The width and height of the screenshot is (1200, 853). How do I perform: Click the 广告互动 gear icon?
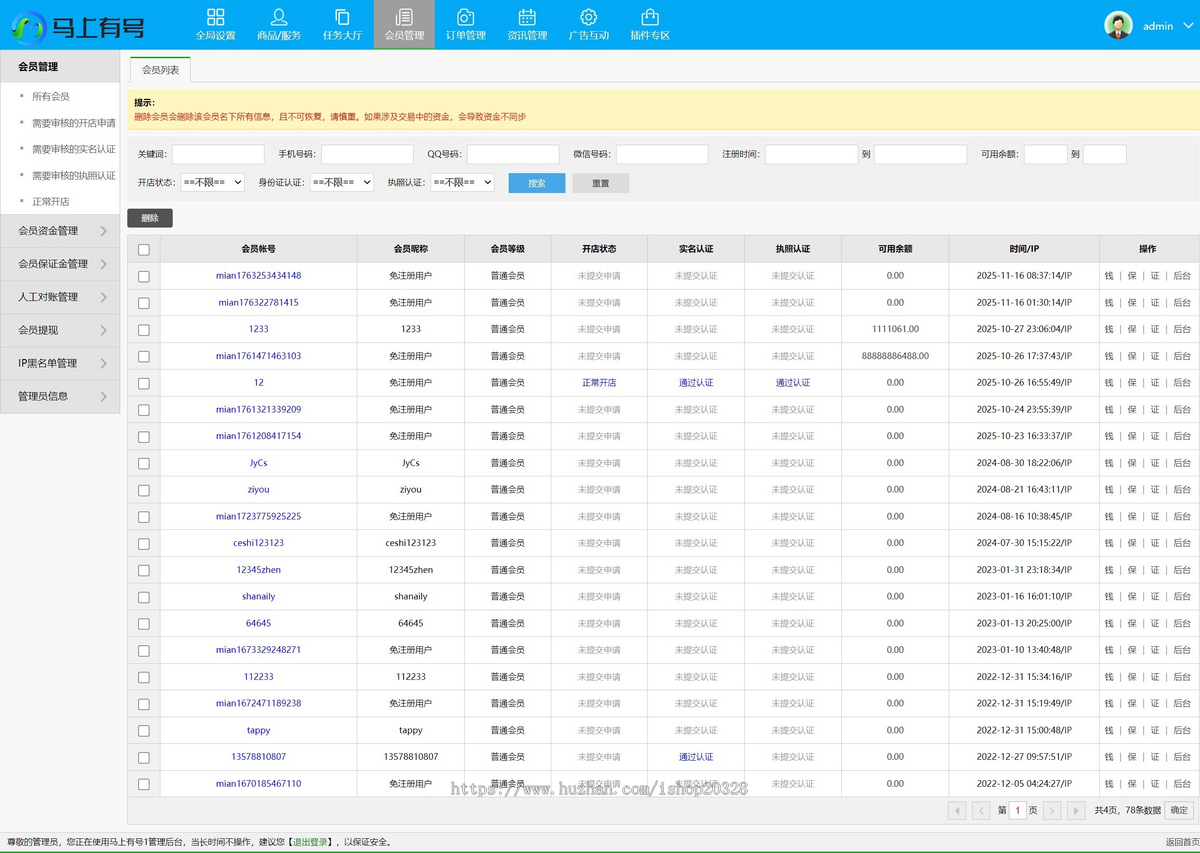pyautogui.click(x=588, y=17)
